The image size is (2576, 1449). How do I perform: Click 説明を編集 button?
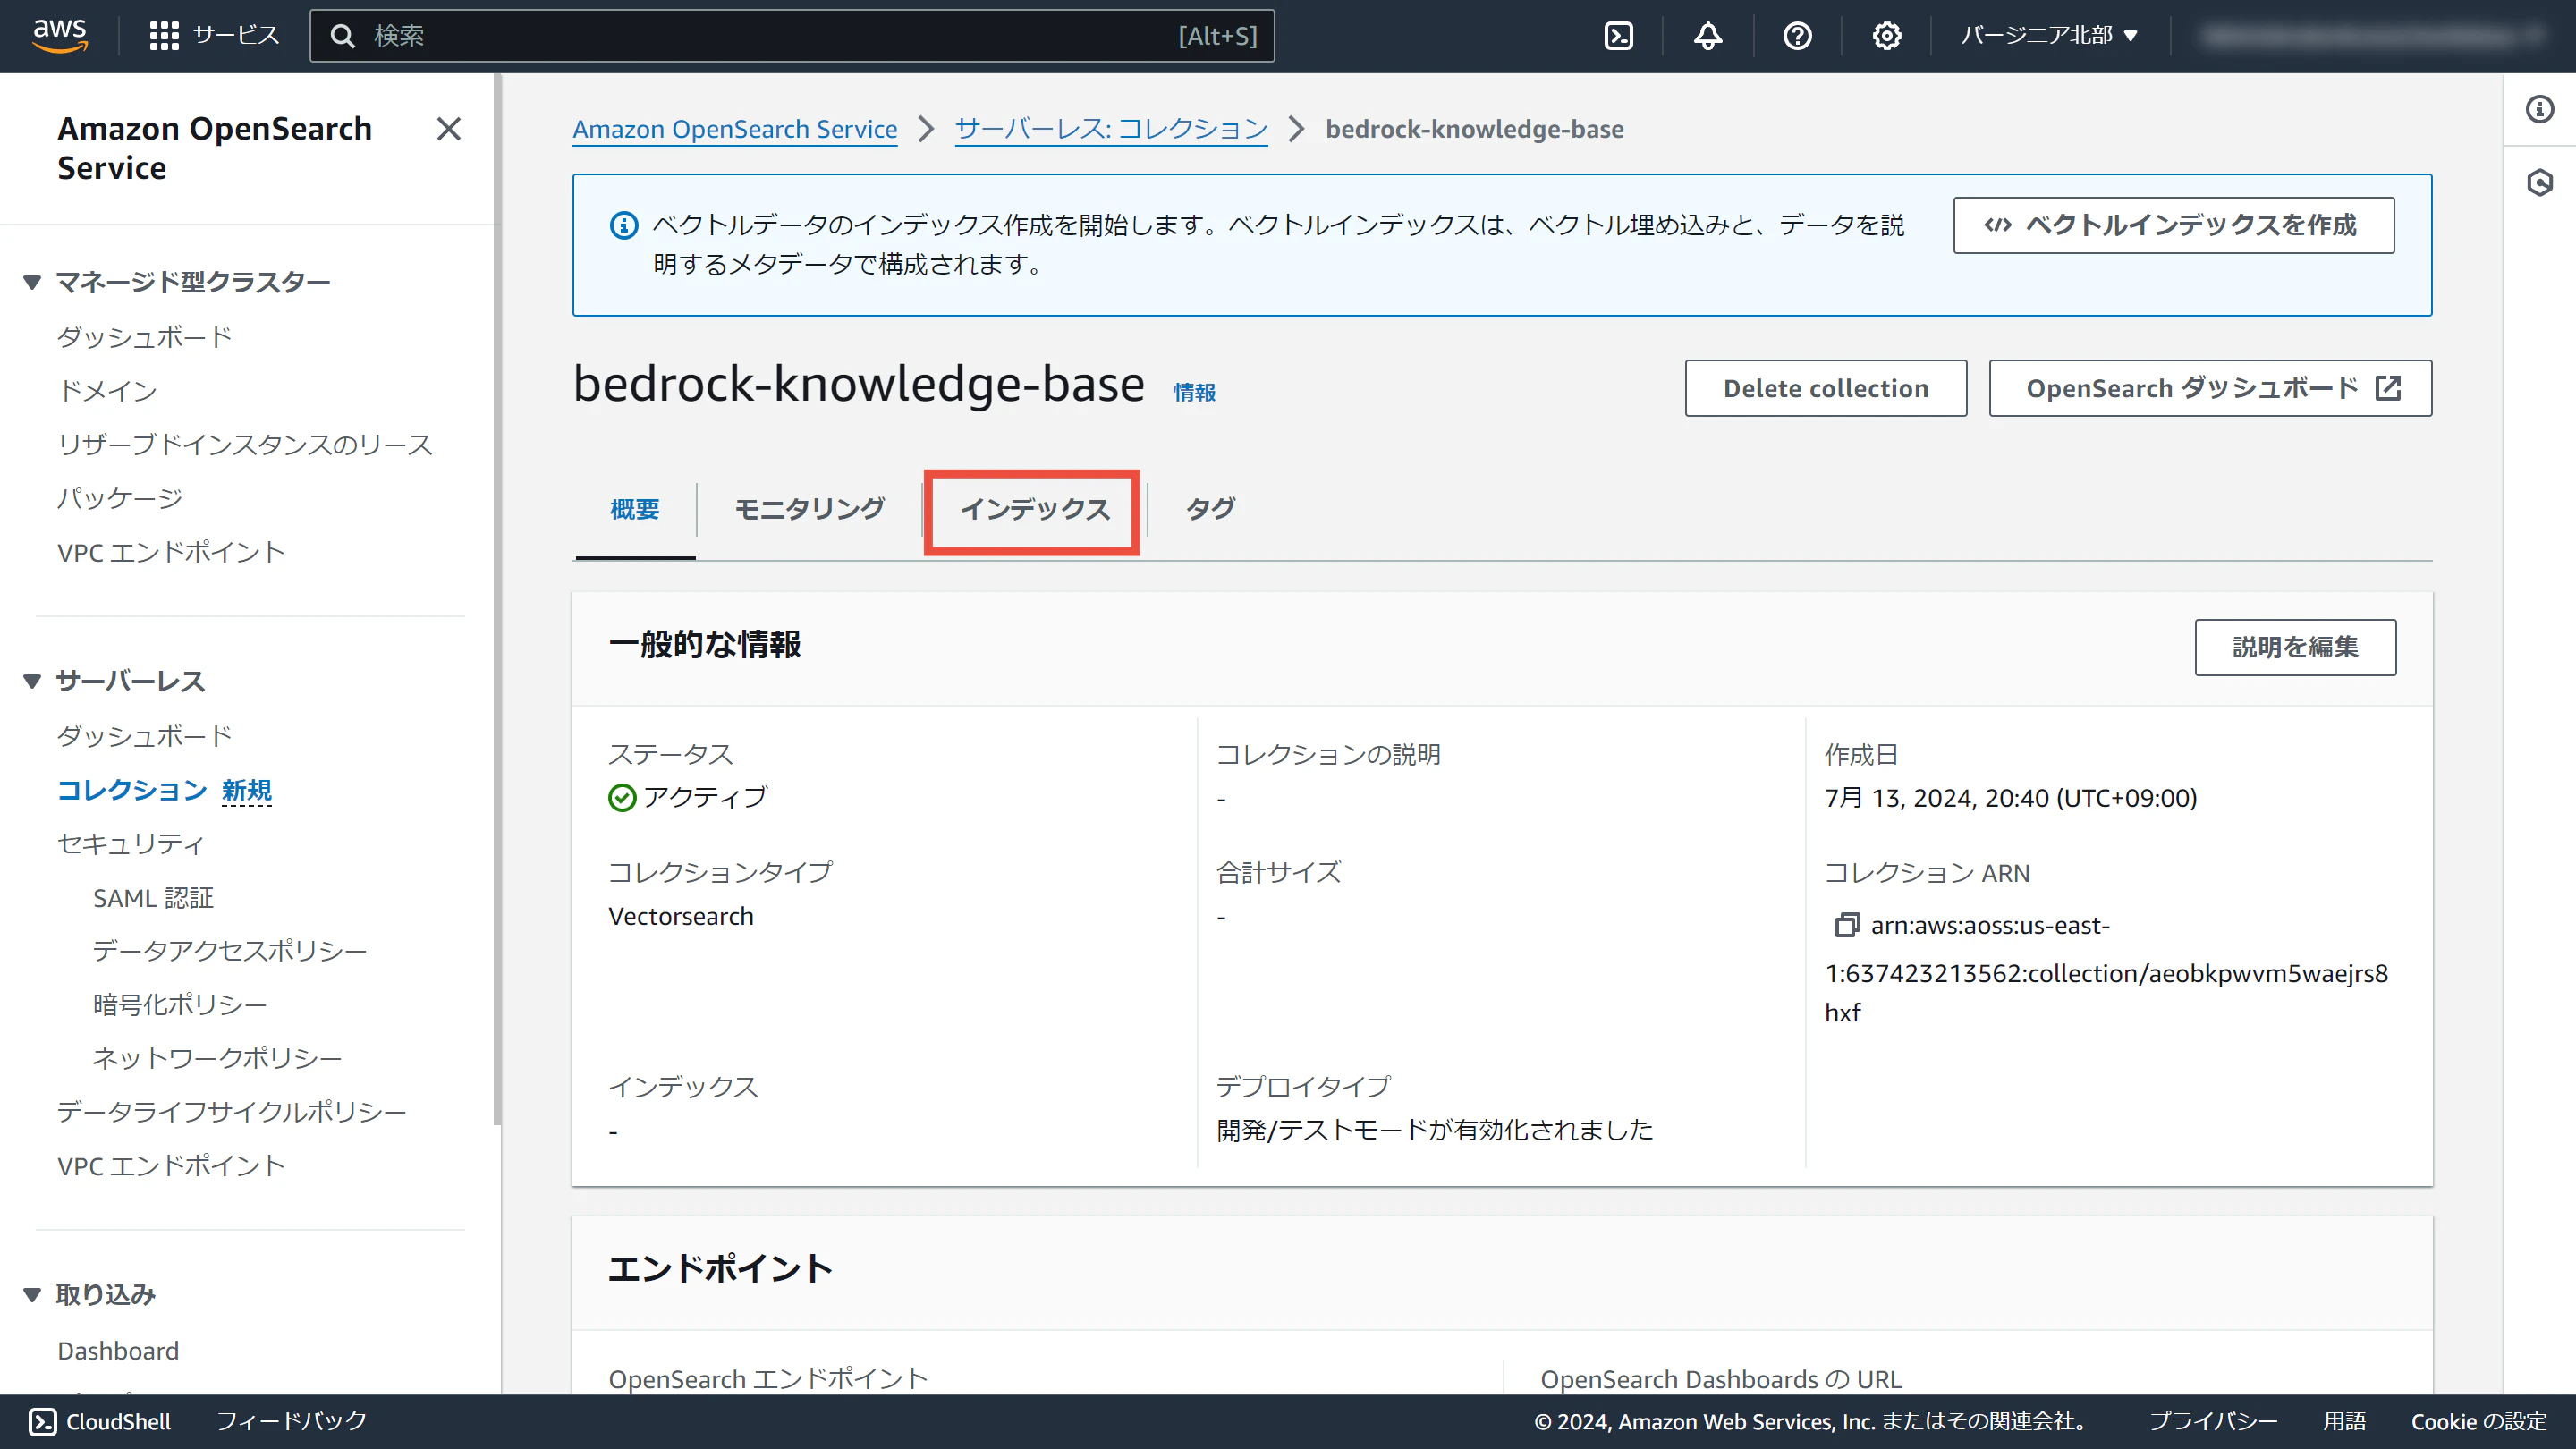click(x=2296, y=647)
